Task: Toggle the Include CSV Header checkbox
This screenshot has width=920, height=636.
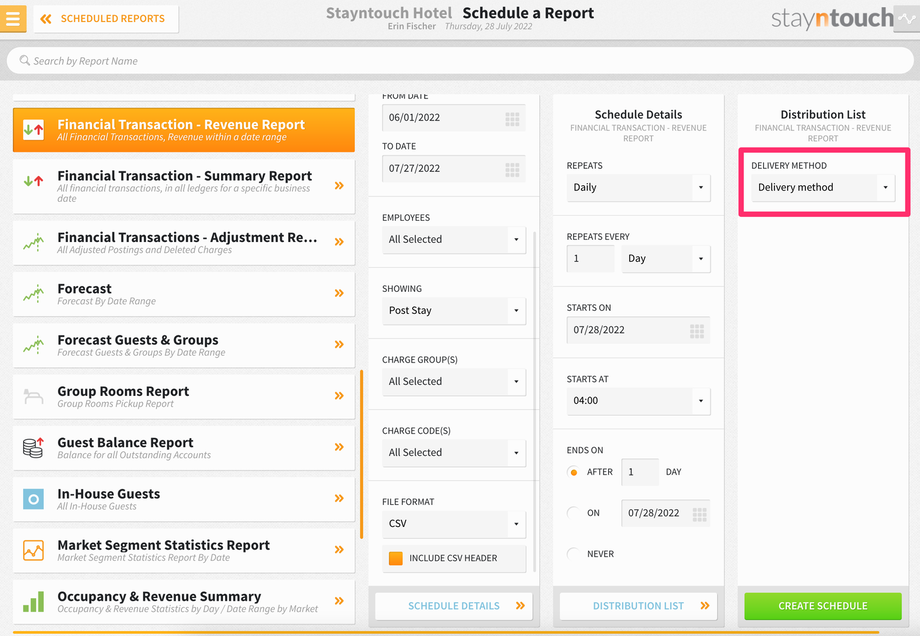Action: [x=396, y=558]
